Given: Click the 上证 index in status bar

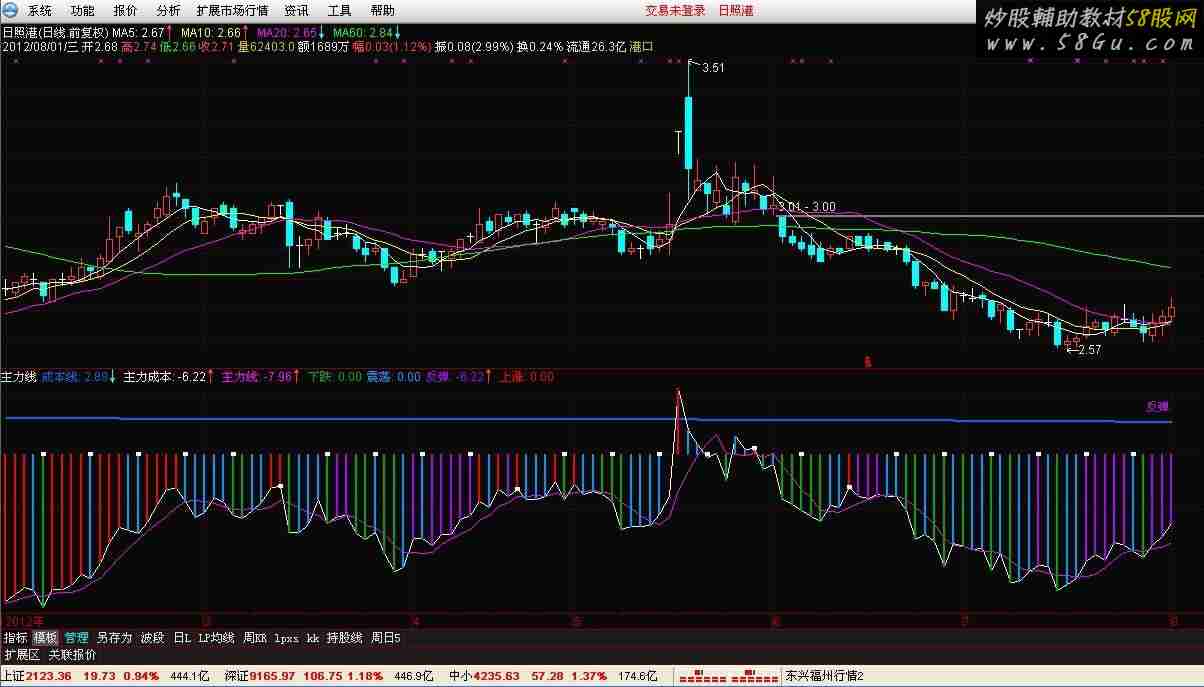Looking at the screenshot, I should pyautogui.click(x=14, y=676).
